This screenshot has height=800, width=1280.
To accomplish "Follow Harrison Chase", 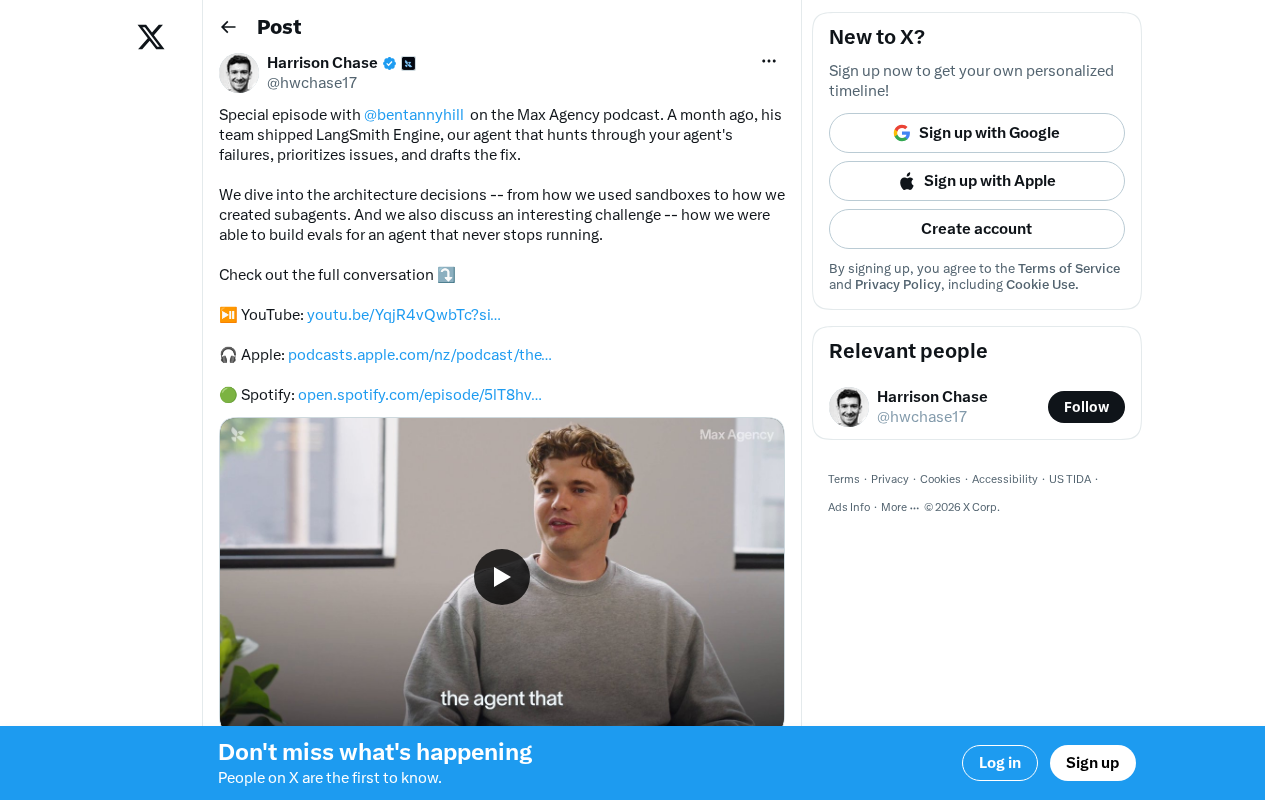I will (x=1086, y=407).
